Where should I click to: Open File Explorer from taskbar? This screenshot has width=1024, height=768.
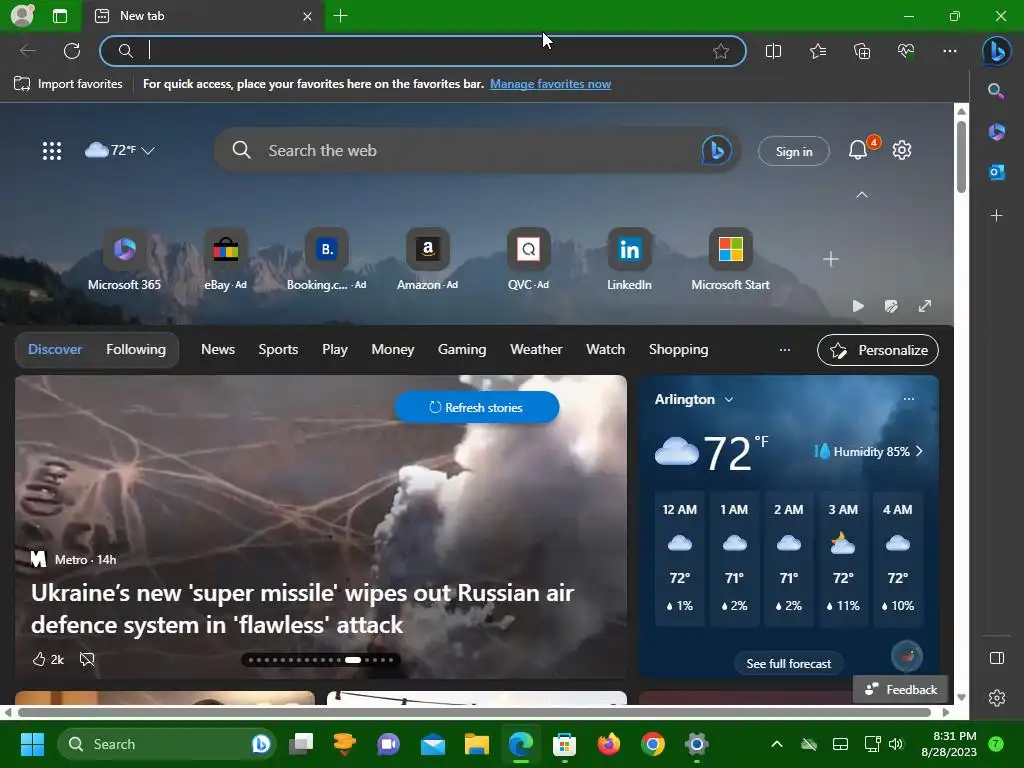click(x=477, y=744)
